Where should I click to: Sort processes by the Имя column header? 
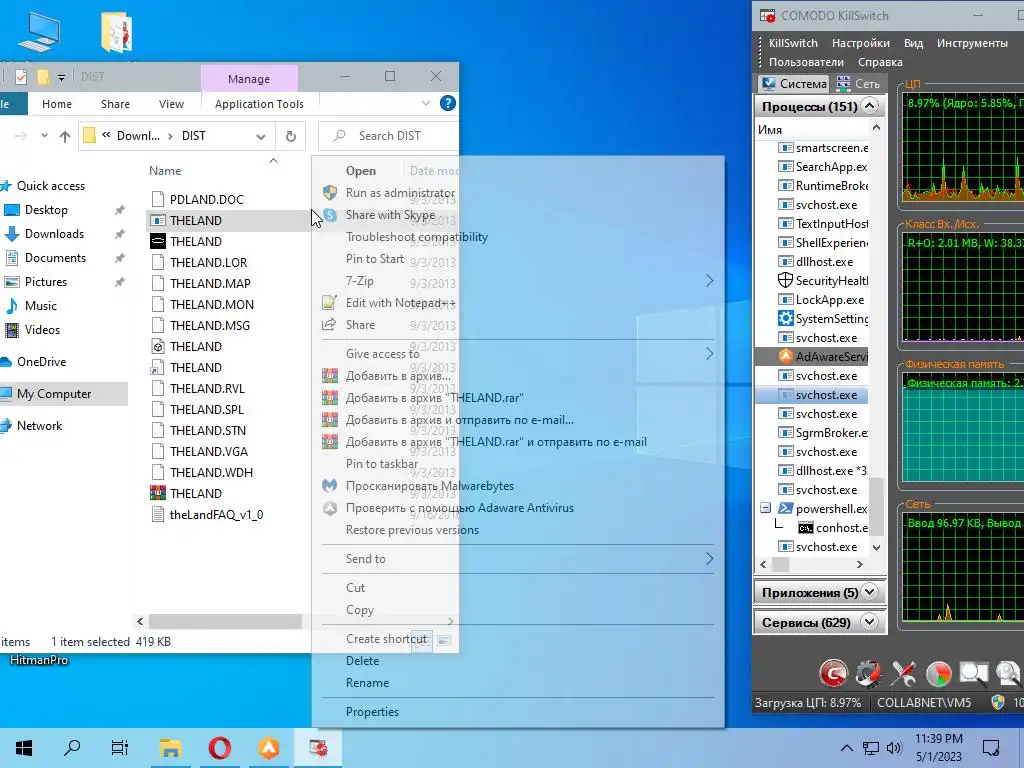pyautogui.click(x=769, y=129)
